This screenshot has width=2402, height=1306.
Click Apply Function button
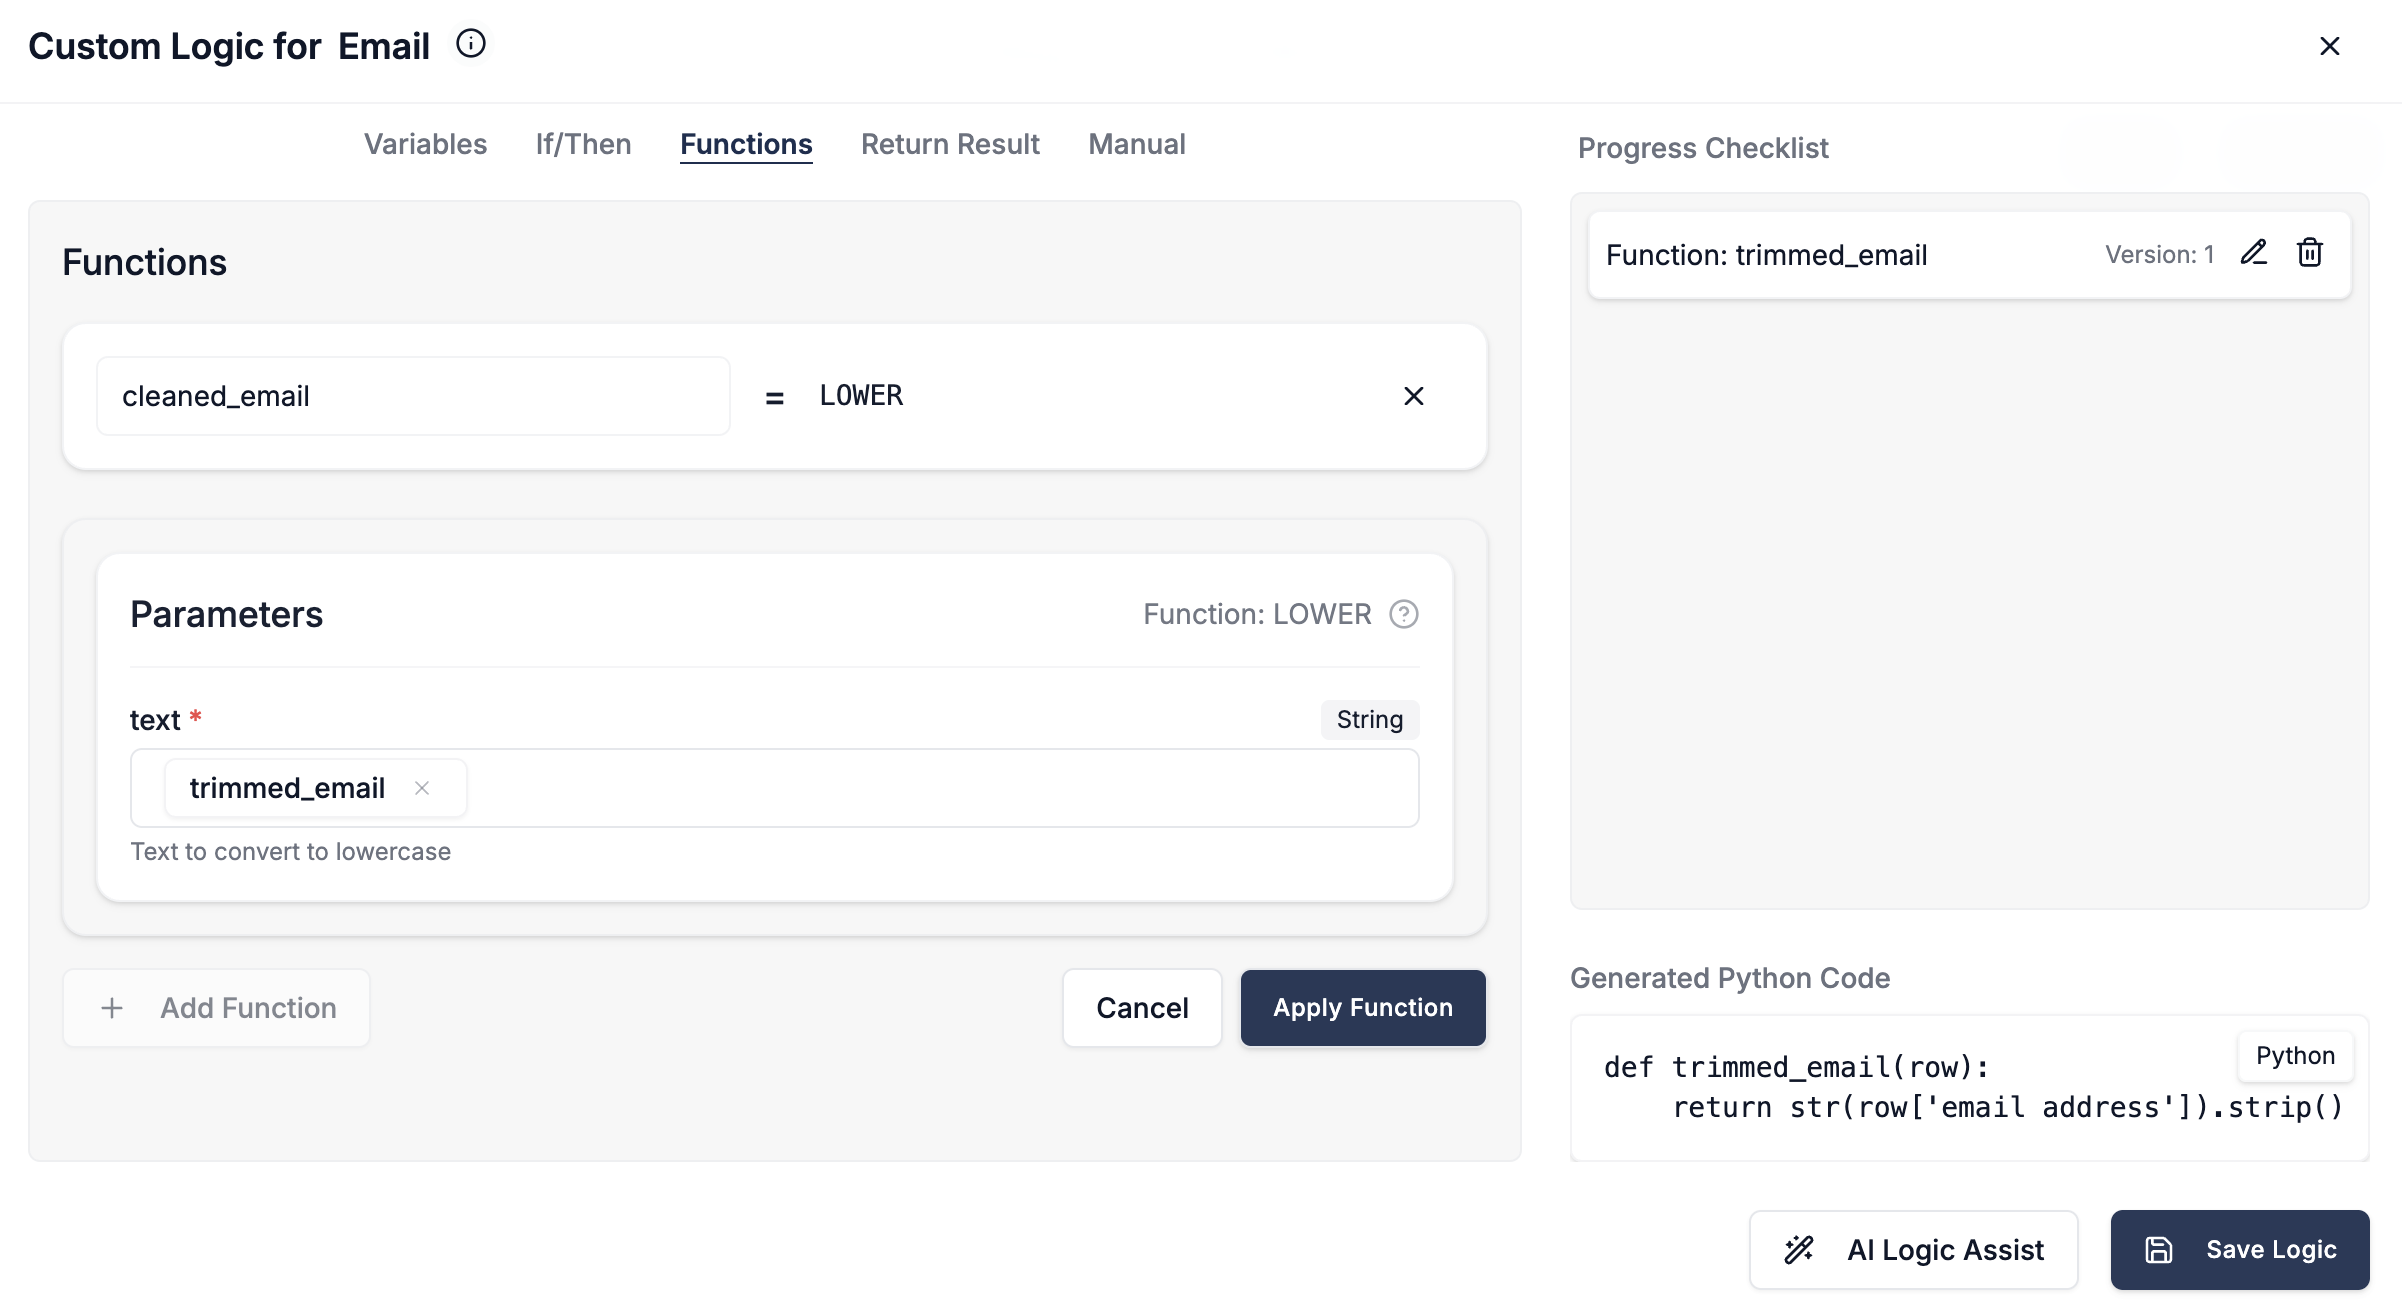1363,1008
